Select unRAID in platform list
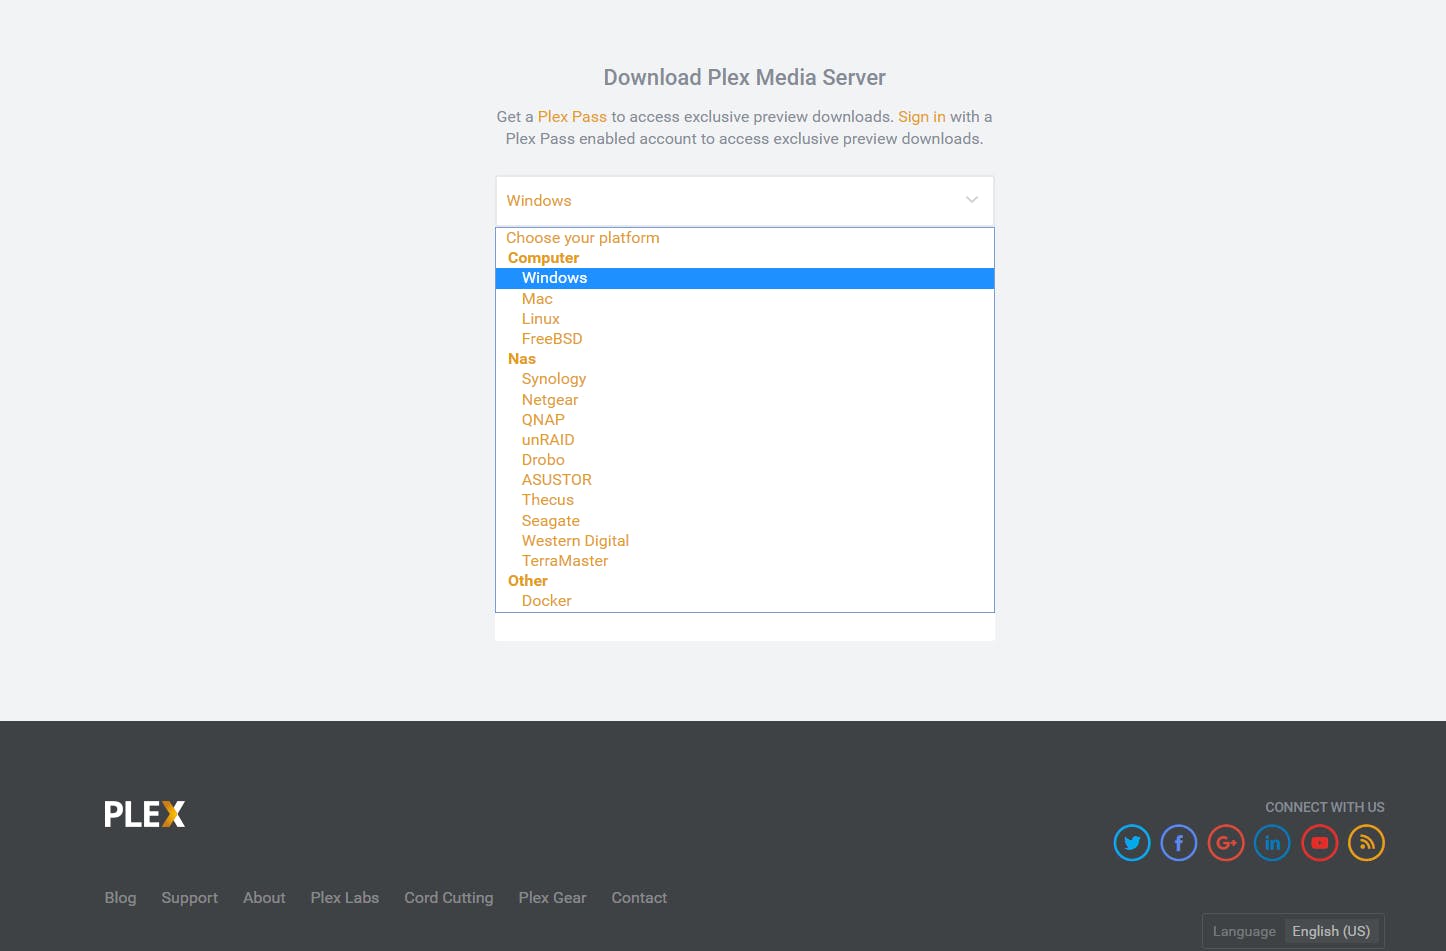The height and width of the screenshot is (951, 1446). pyautogui.click(x=745, y=440)
